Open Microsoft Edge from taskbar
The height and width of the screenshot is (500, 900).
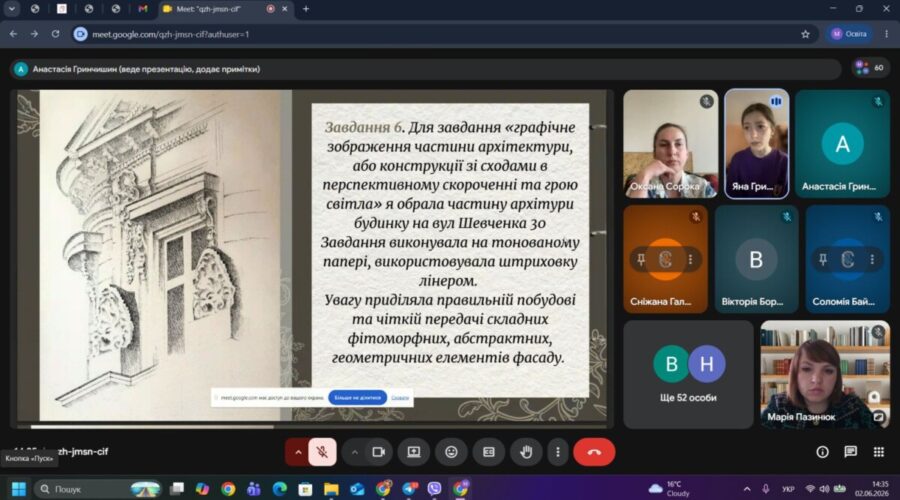(280, 489)
